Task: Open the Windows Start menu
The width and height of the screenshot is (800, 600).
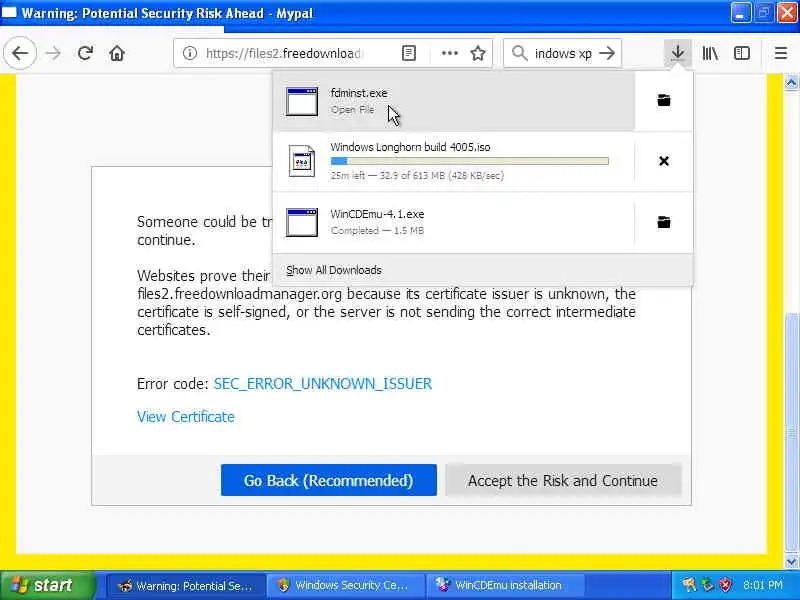Action: click(x=48, y=585)
